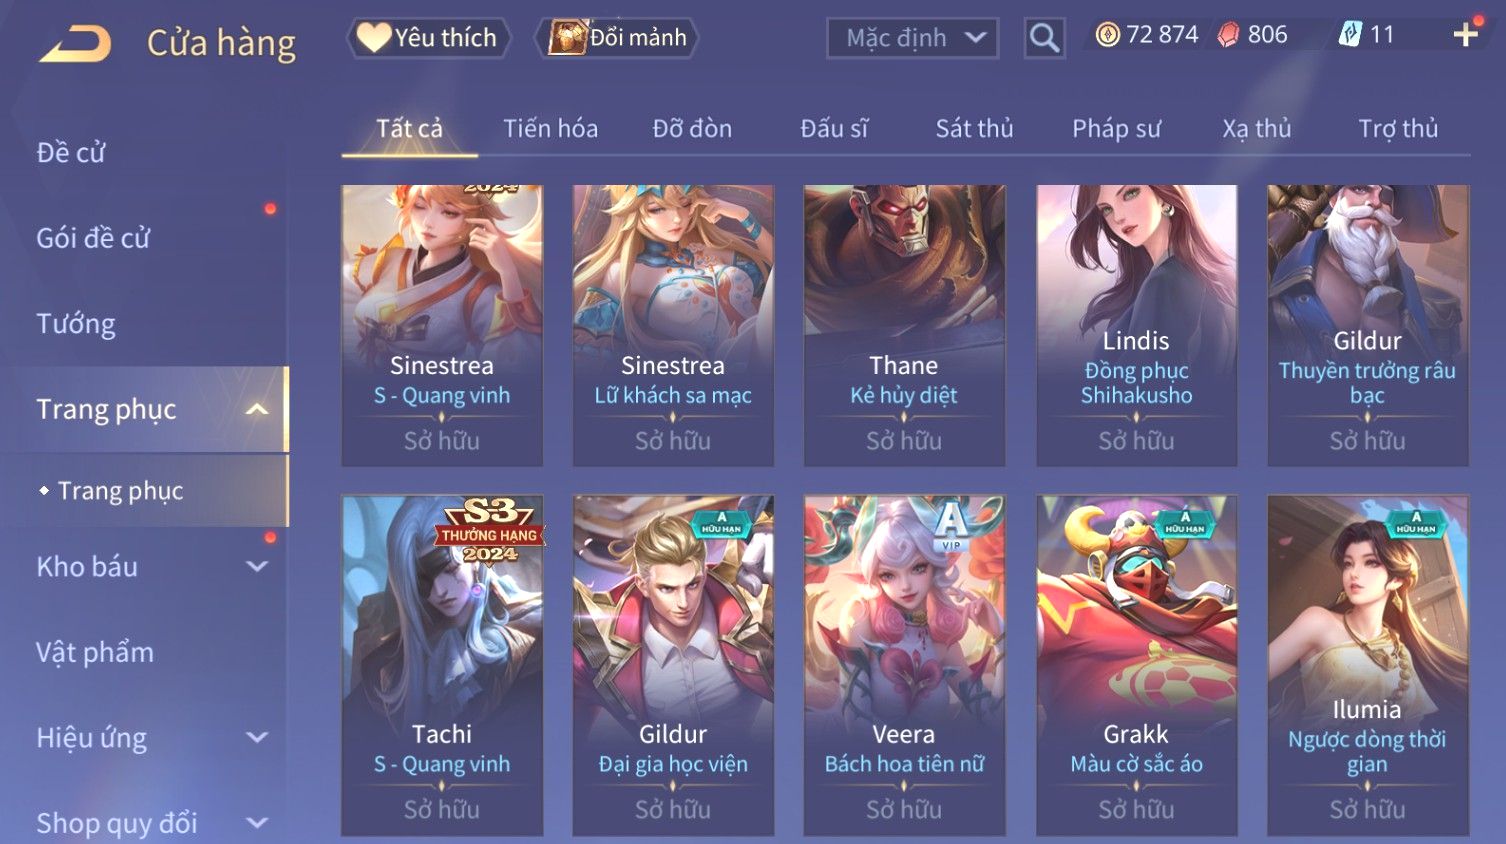Open the Mặc định sort dropdown
The width and height of the screenshot is (1506, 844).
pyautogui.click(x=913, y=39)
